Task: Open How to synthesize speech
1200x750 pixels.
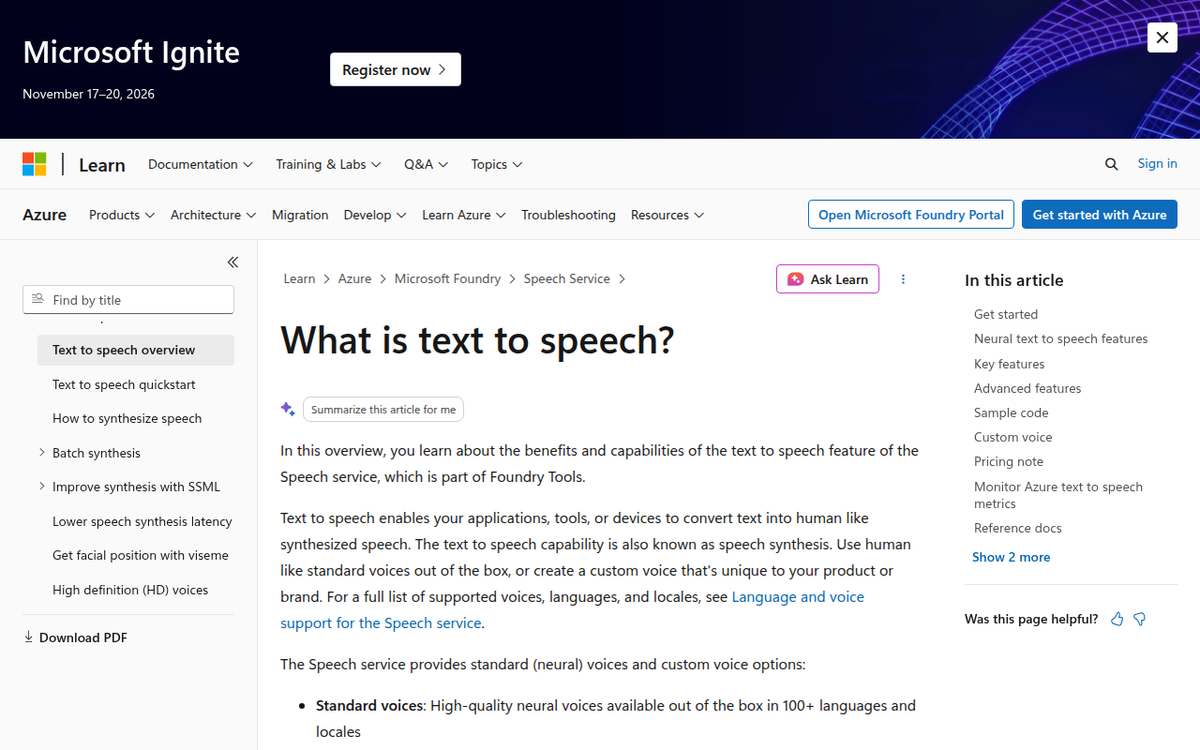Action: point(127,418)
